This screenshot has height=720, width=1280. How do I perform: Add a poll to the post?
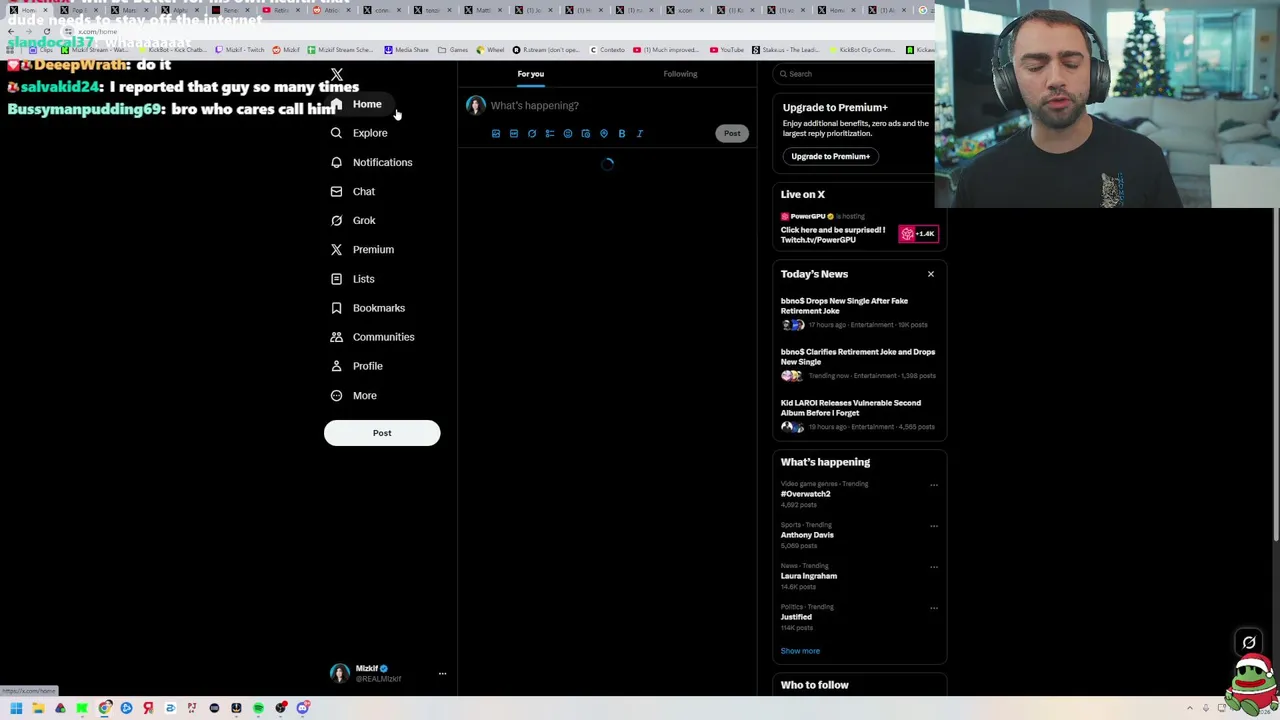click(550, 133)
